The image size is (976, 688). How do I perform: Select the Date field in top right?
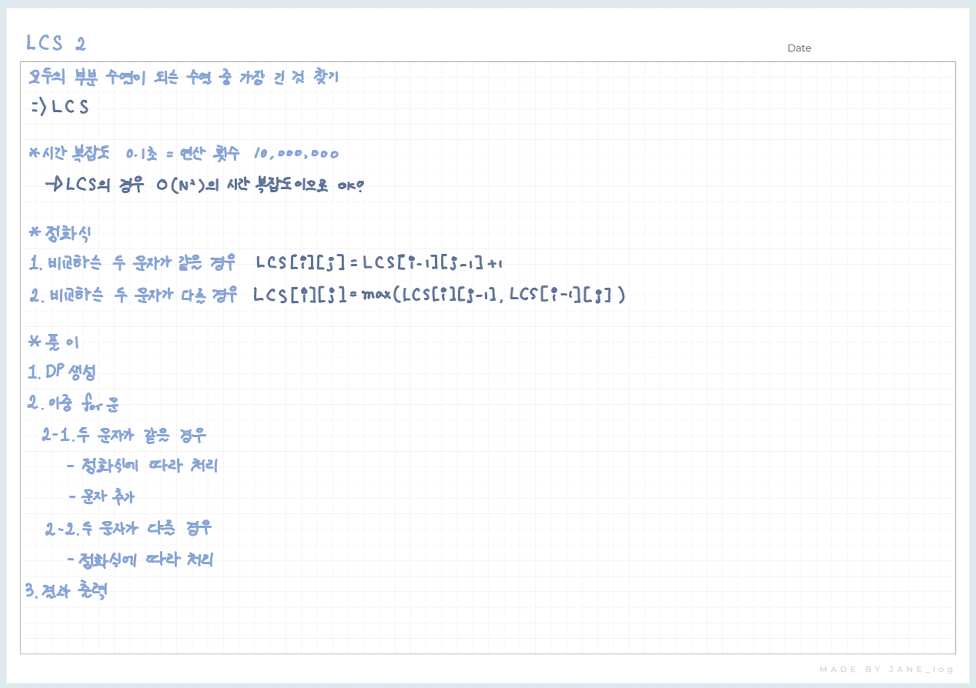[x=799, y=47]
